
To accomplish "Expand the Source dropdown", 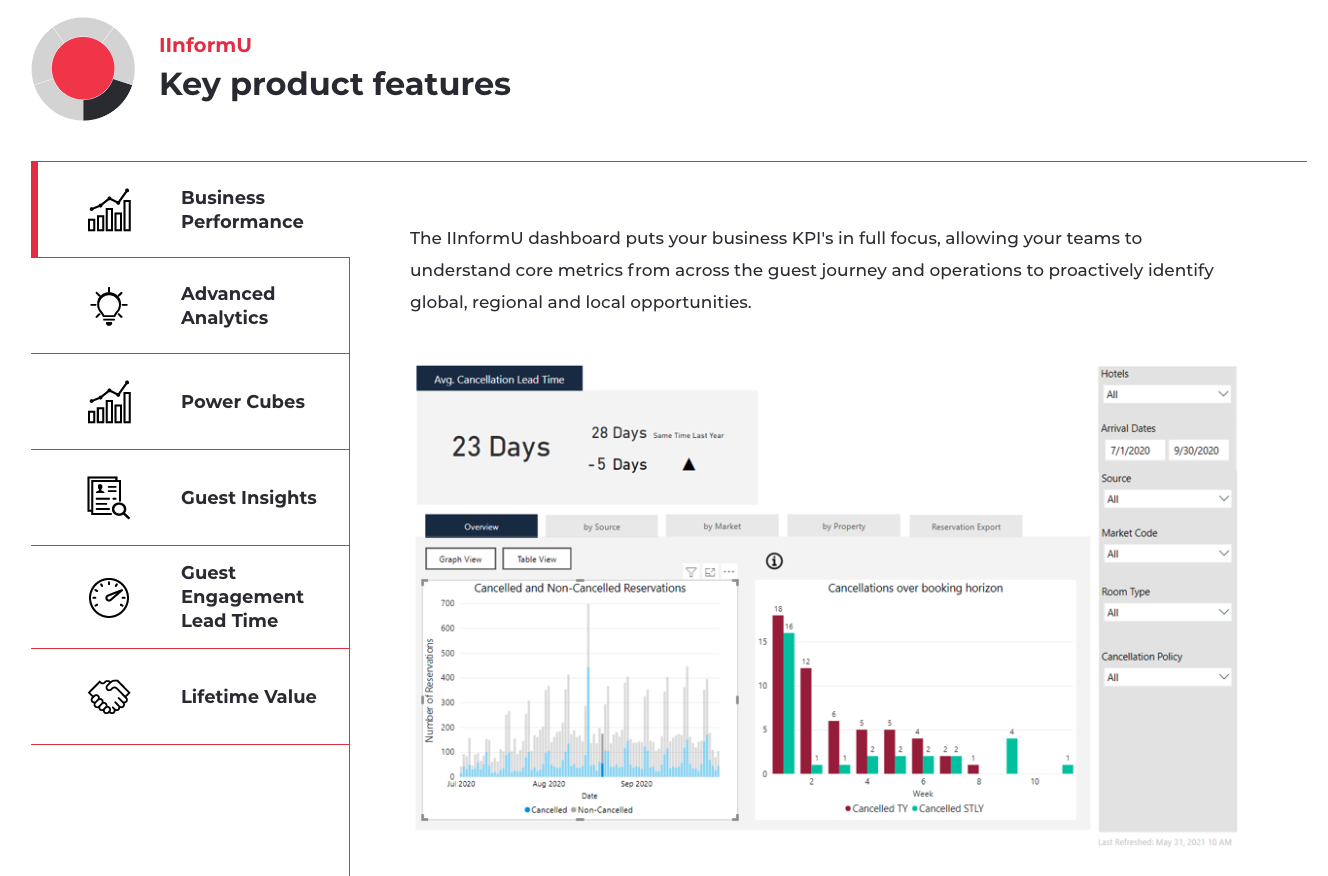I will point(1166,498).
